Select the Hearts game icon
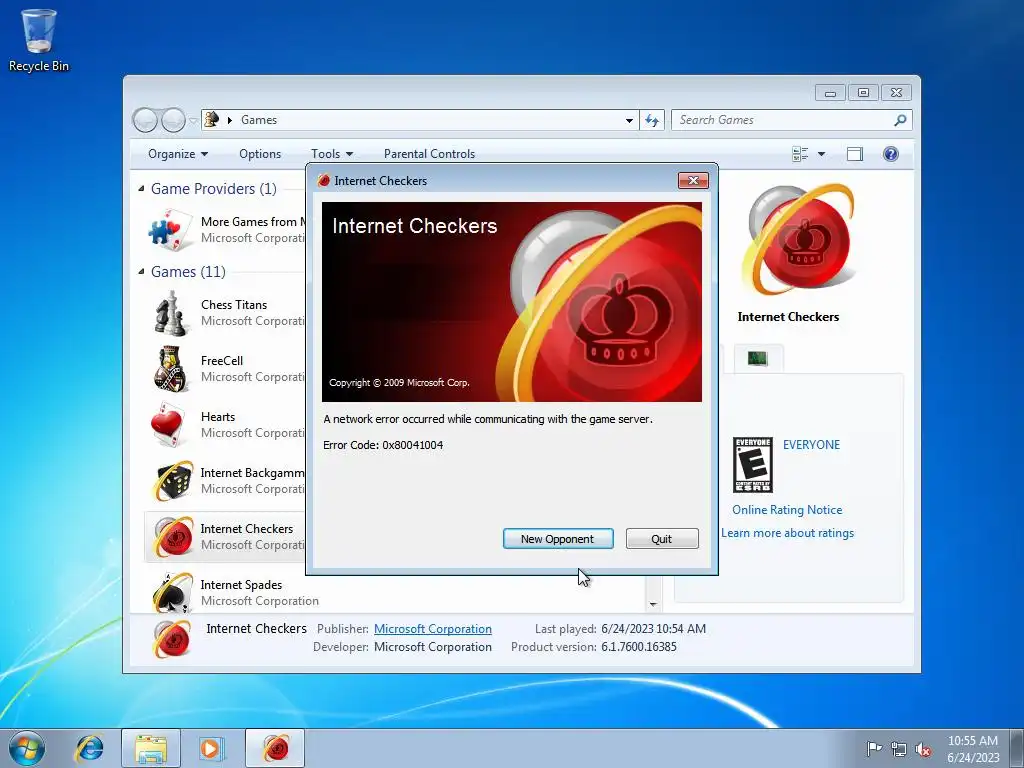 coord(169,424)
